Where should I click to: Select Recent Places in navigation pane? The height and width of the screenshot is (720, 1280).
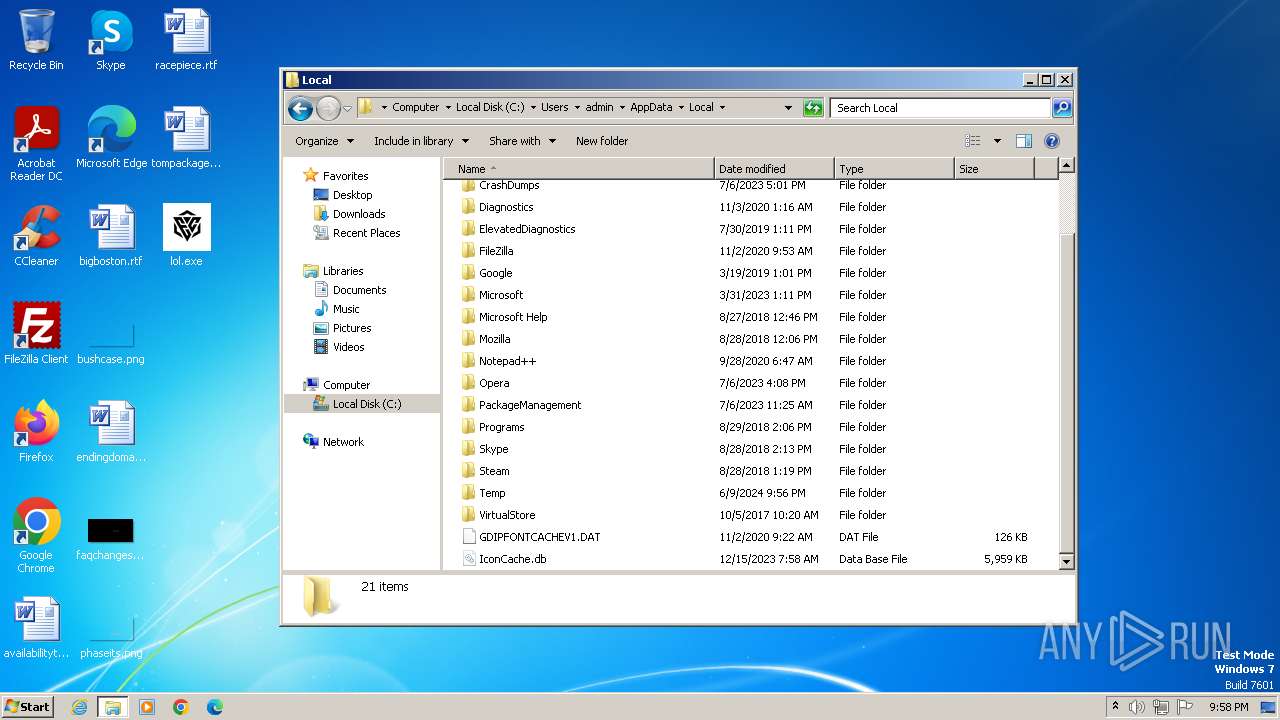click(366, 233)
